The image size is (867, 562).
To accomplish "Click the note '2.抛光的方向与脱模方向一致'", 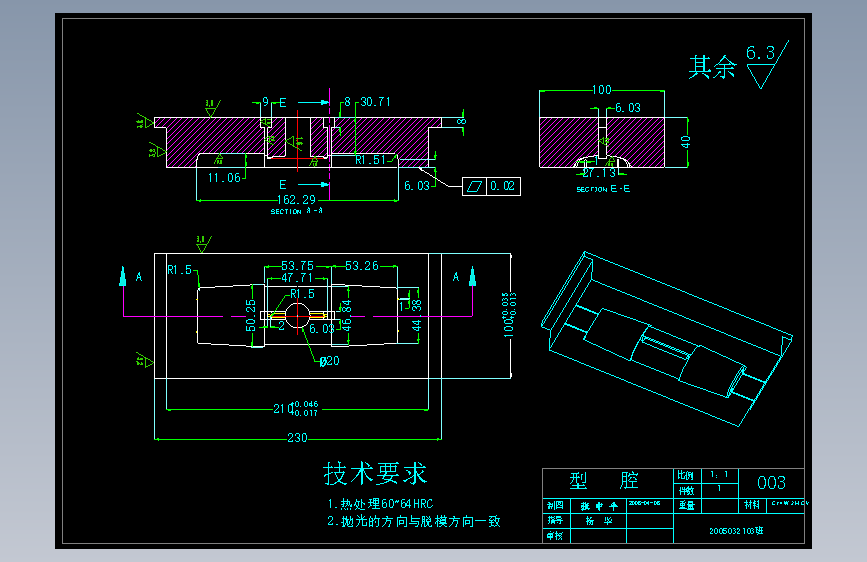I will click(414, 522).
